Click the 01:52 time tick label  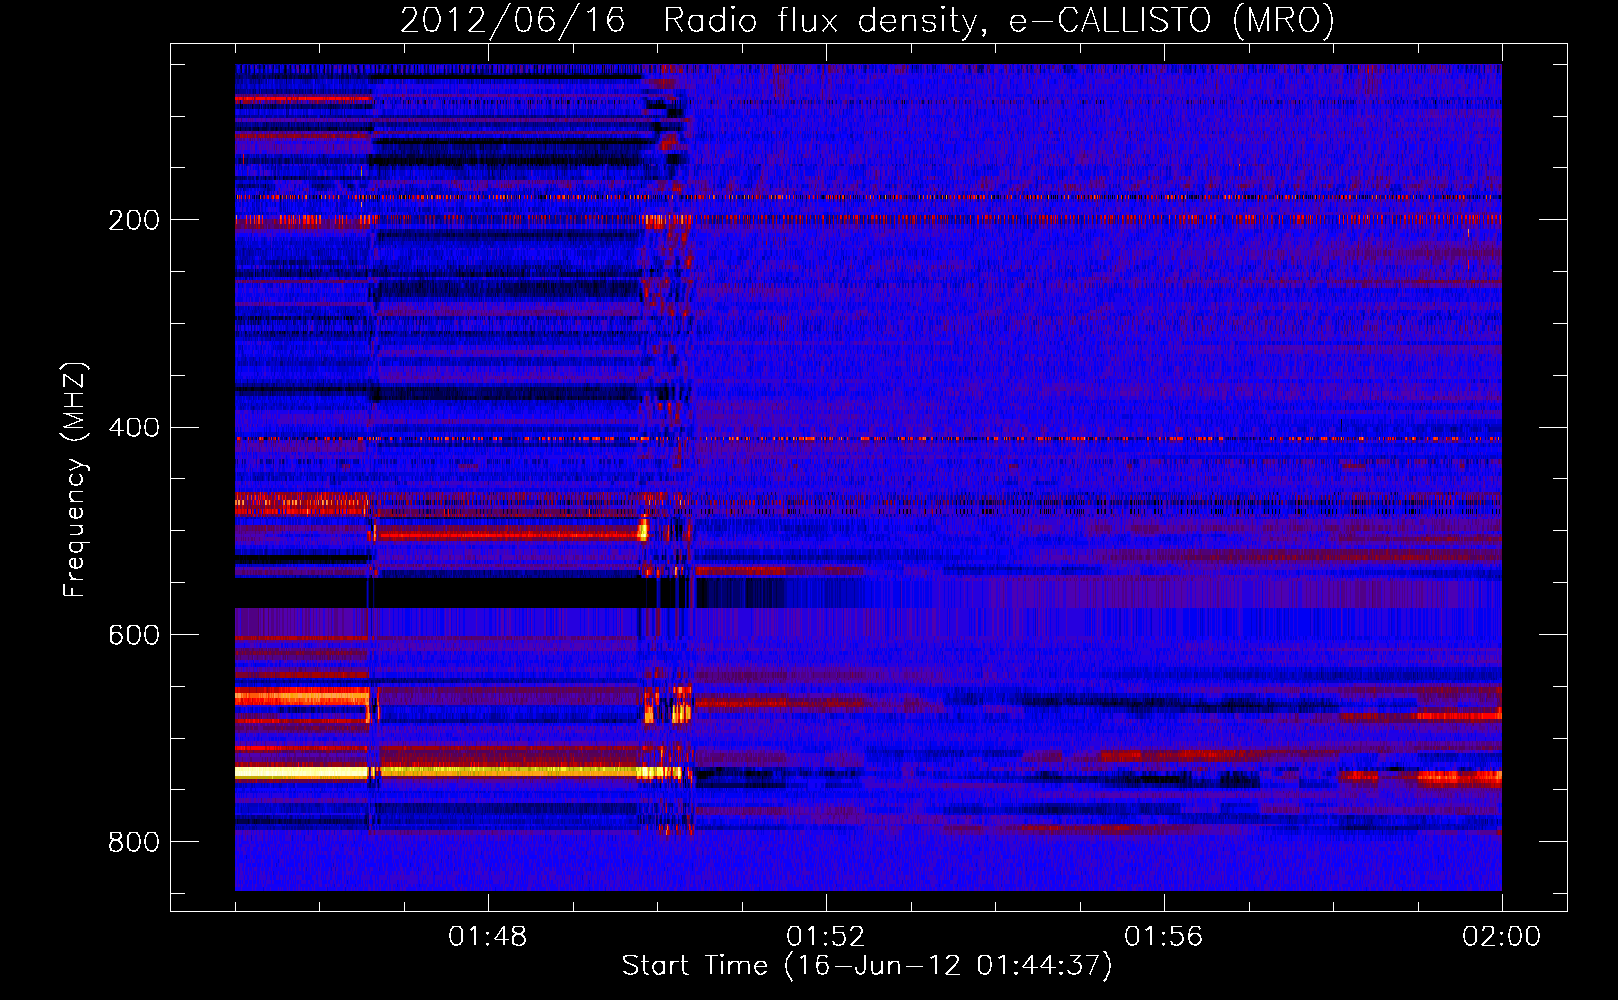pyautogui.click(x=826, y=937)
